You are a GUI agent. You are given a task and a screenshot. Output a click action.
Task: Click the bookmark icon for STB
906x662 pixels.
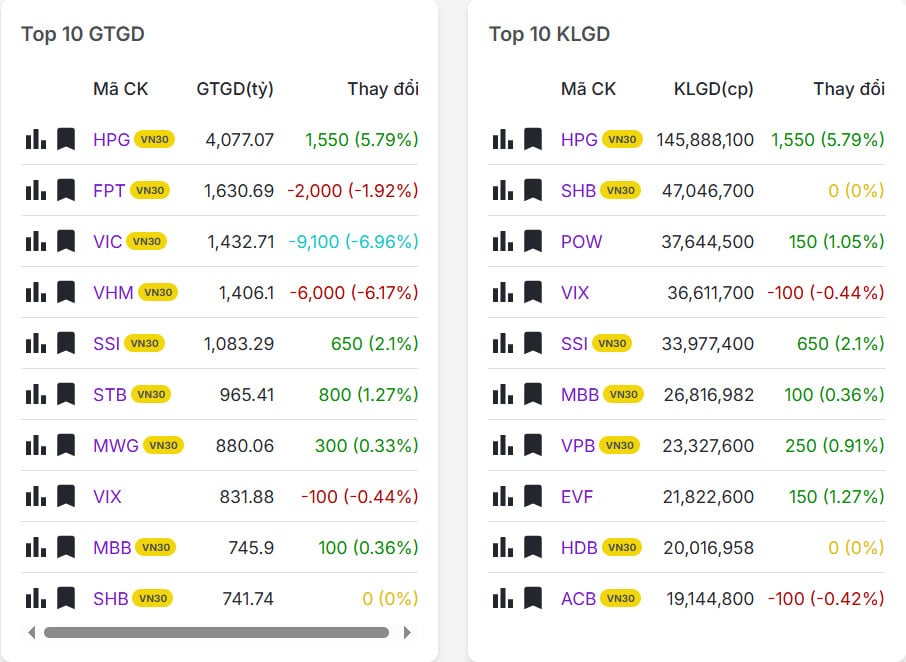(x=66, y=394)
